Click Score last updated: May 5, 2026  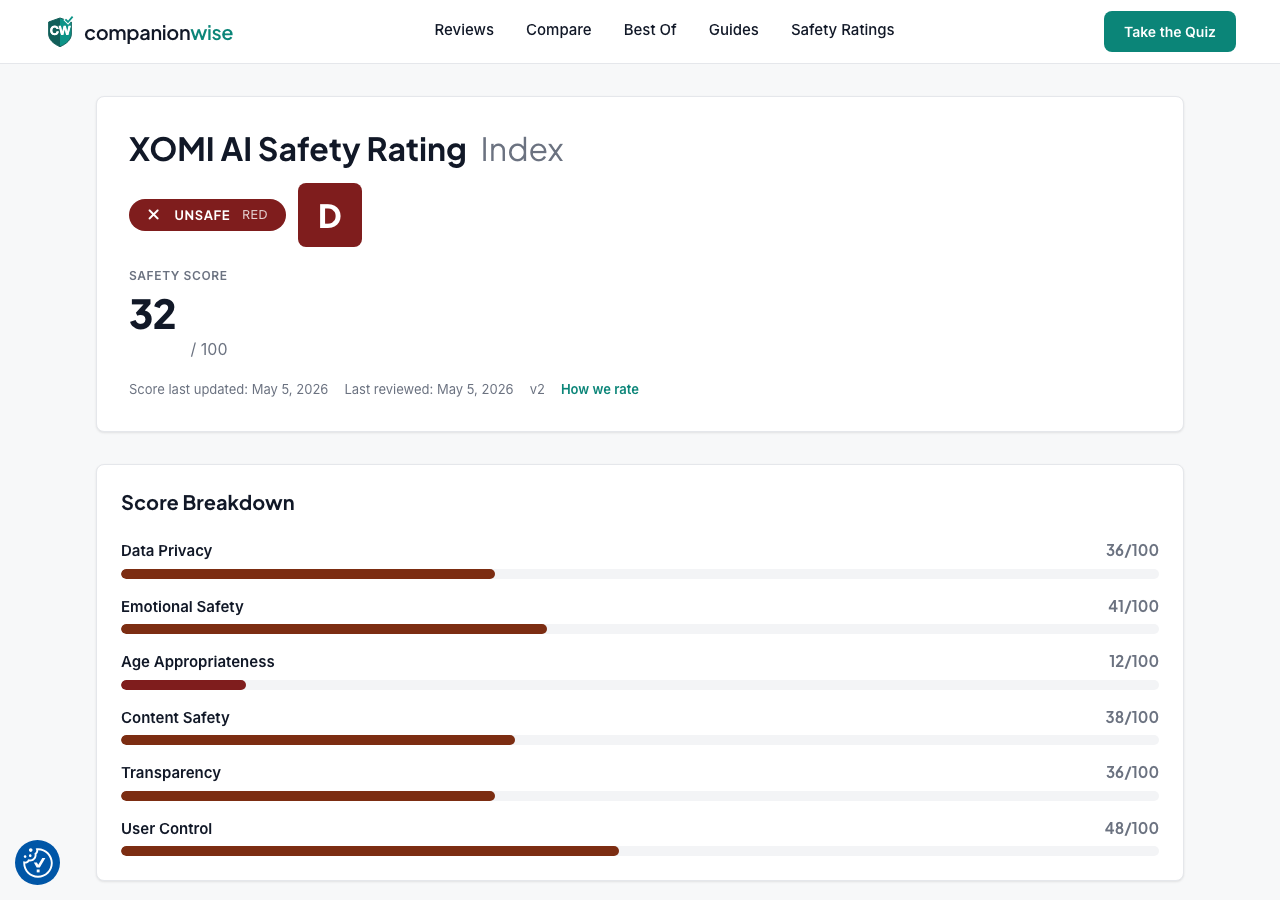click(229, 390)
